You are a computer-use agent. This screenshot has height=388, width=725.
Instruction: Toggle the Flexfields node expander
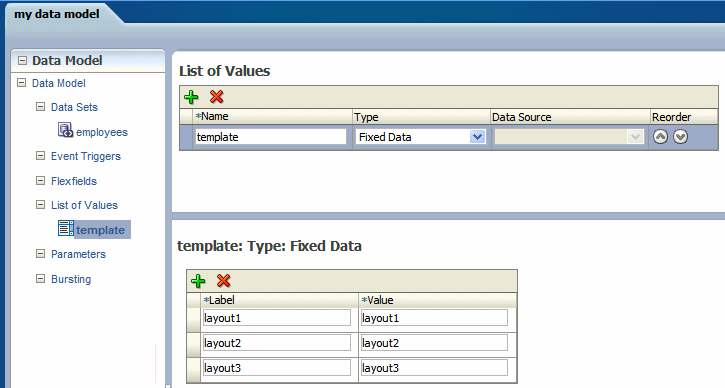pos(41,181)
